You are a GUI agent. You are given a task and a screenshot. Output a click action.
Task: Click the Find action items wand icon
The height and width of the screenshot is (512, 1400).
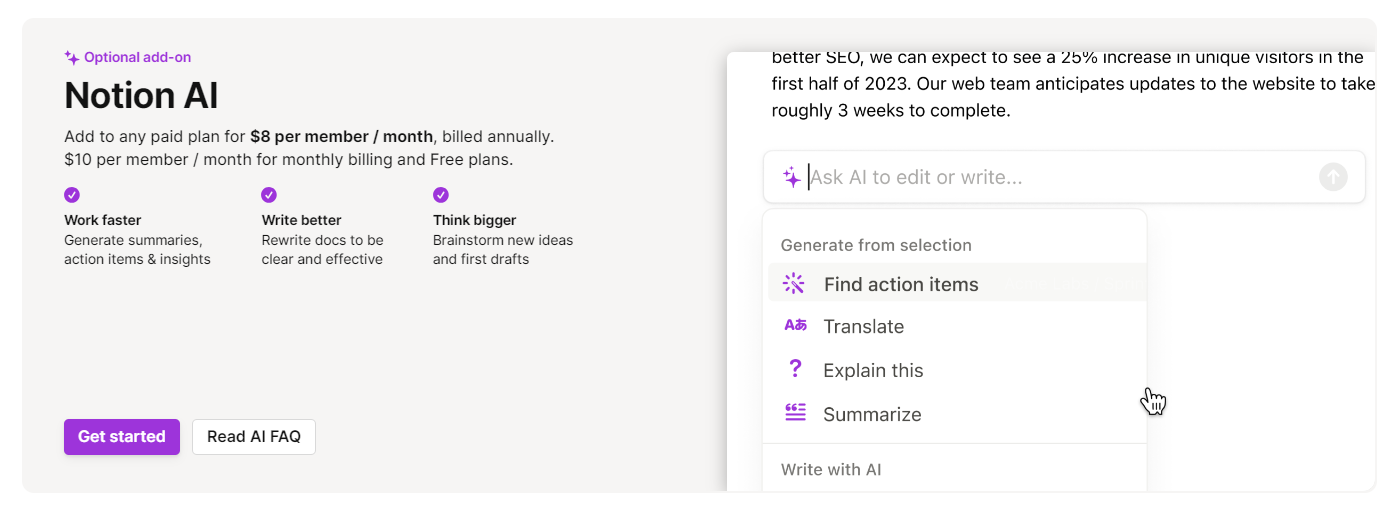click(794, 284)
